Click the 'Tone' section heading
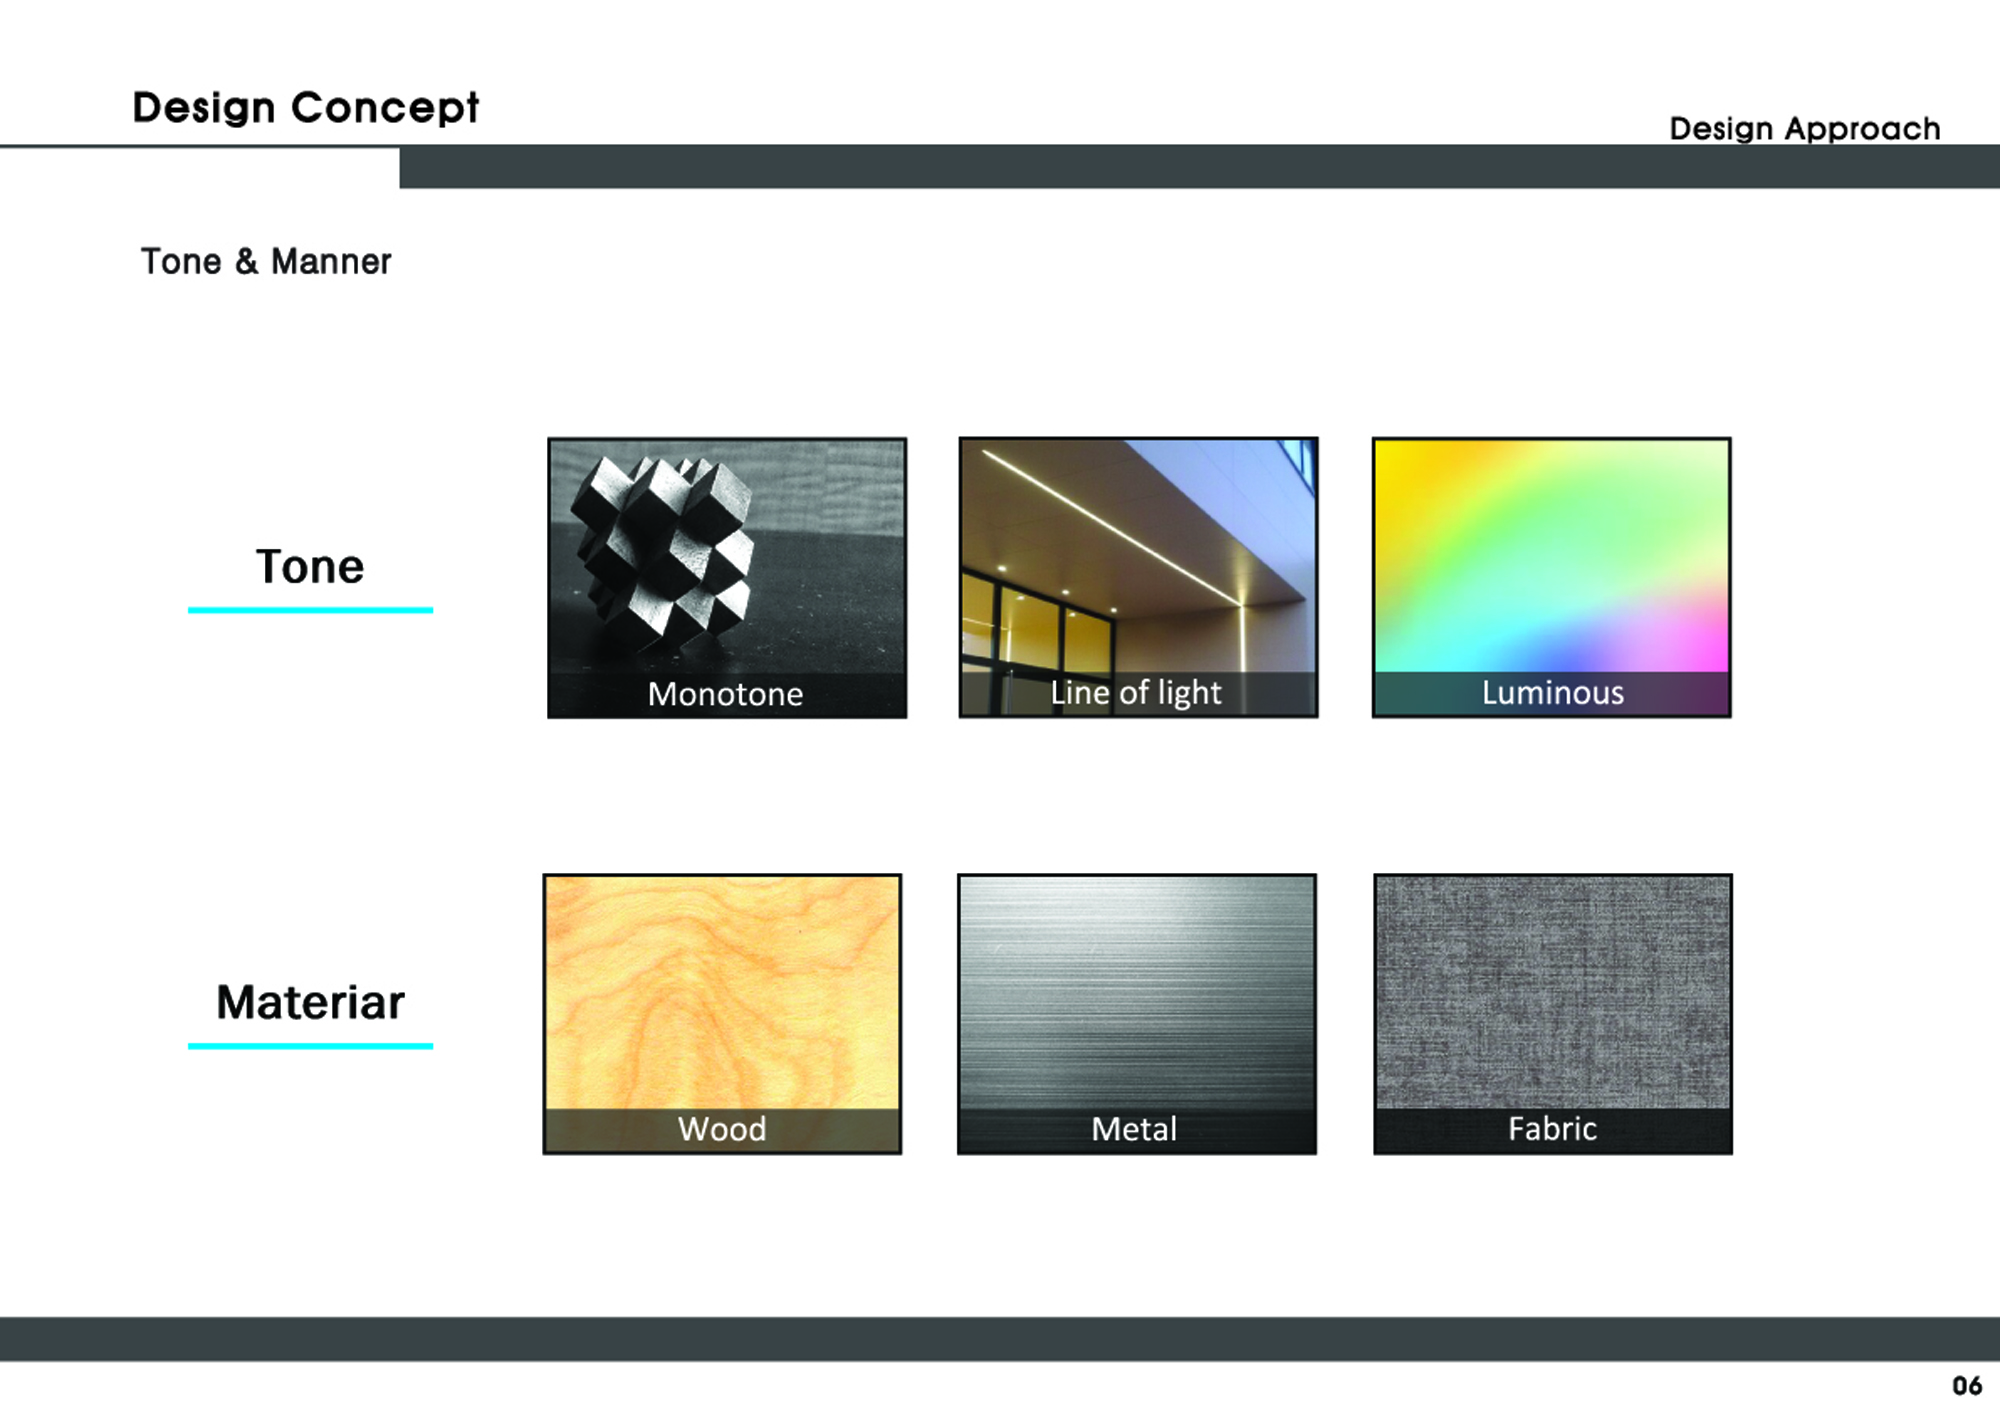The width and height of the screenshot is (2000, 1416). pos(310,566)
